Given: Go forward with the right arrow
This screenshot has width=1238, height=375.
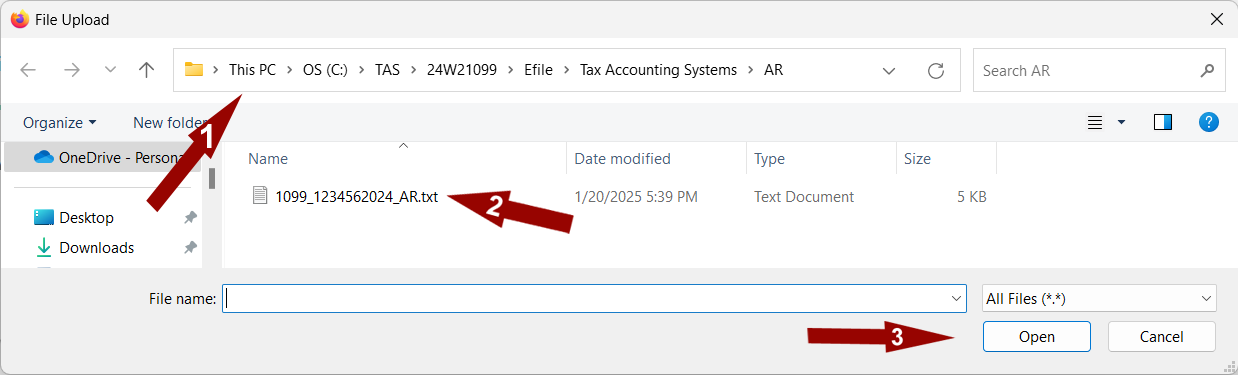Looking at the screenshot, I should pyautogui.click(x=71, y=70).
